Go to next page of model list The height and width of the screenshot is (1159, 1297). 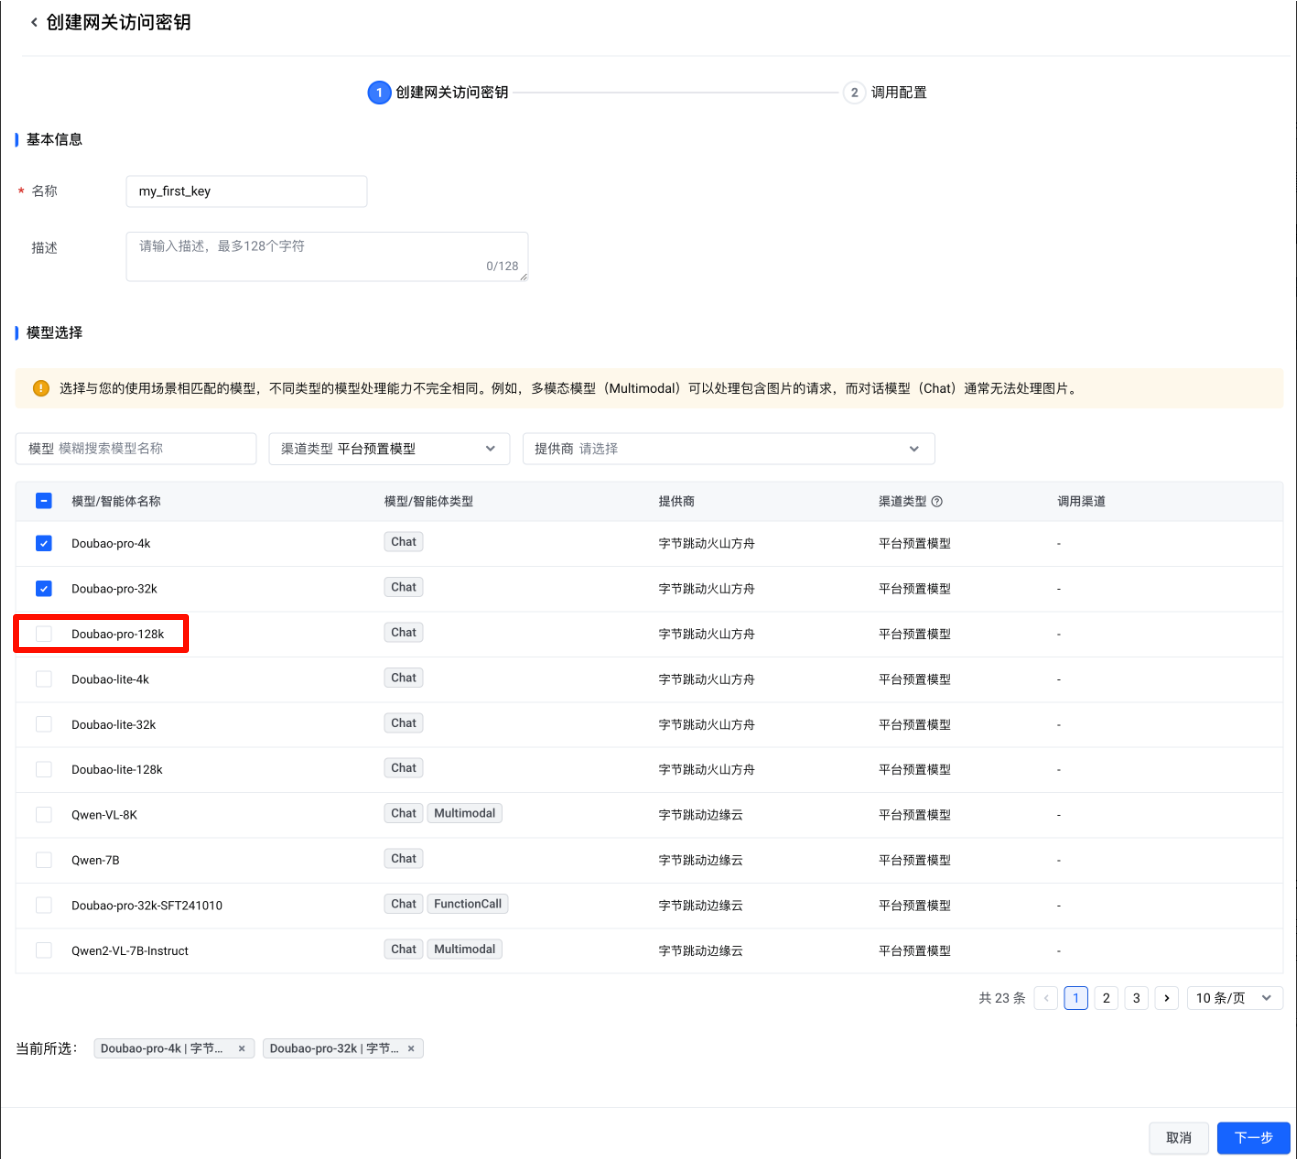(x=1166, y=998)
